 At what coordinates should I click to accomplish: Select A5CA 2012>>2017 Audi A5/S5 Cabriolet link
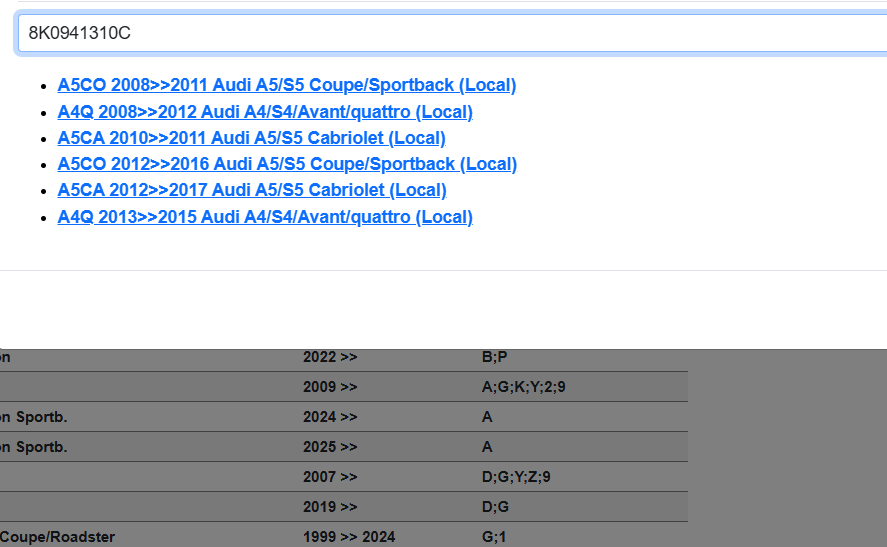coord(251,190)
